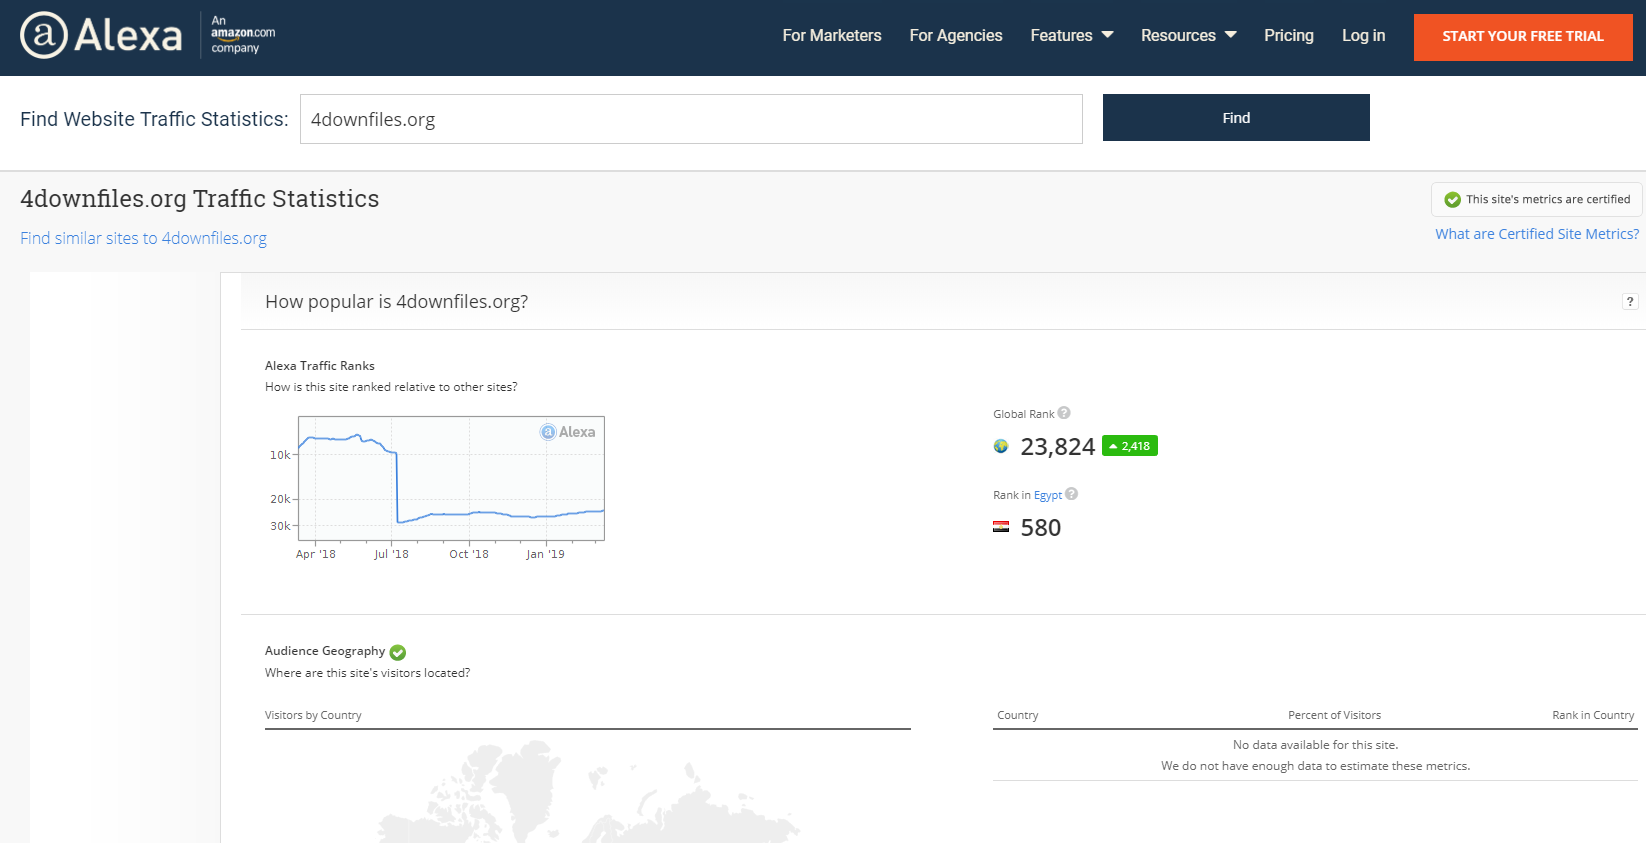Open the For Marketers page

point(832,36)
